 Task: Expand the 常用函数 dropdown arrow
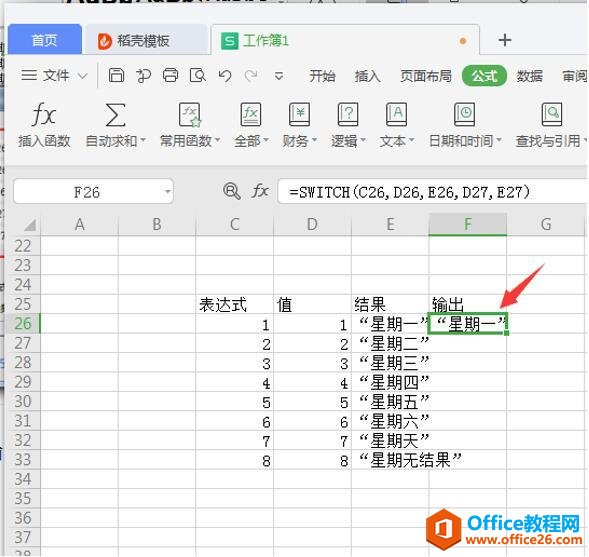coord(217,141)
